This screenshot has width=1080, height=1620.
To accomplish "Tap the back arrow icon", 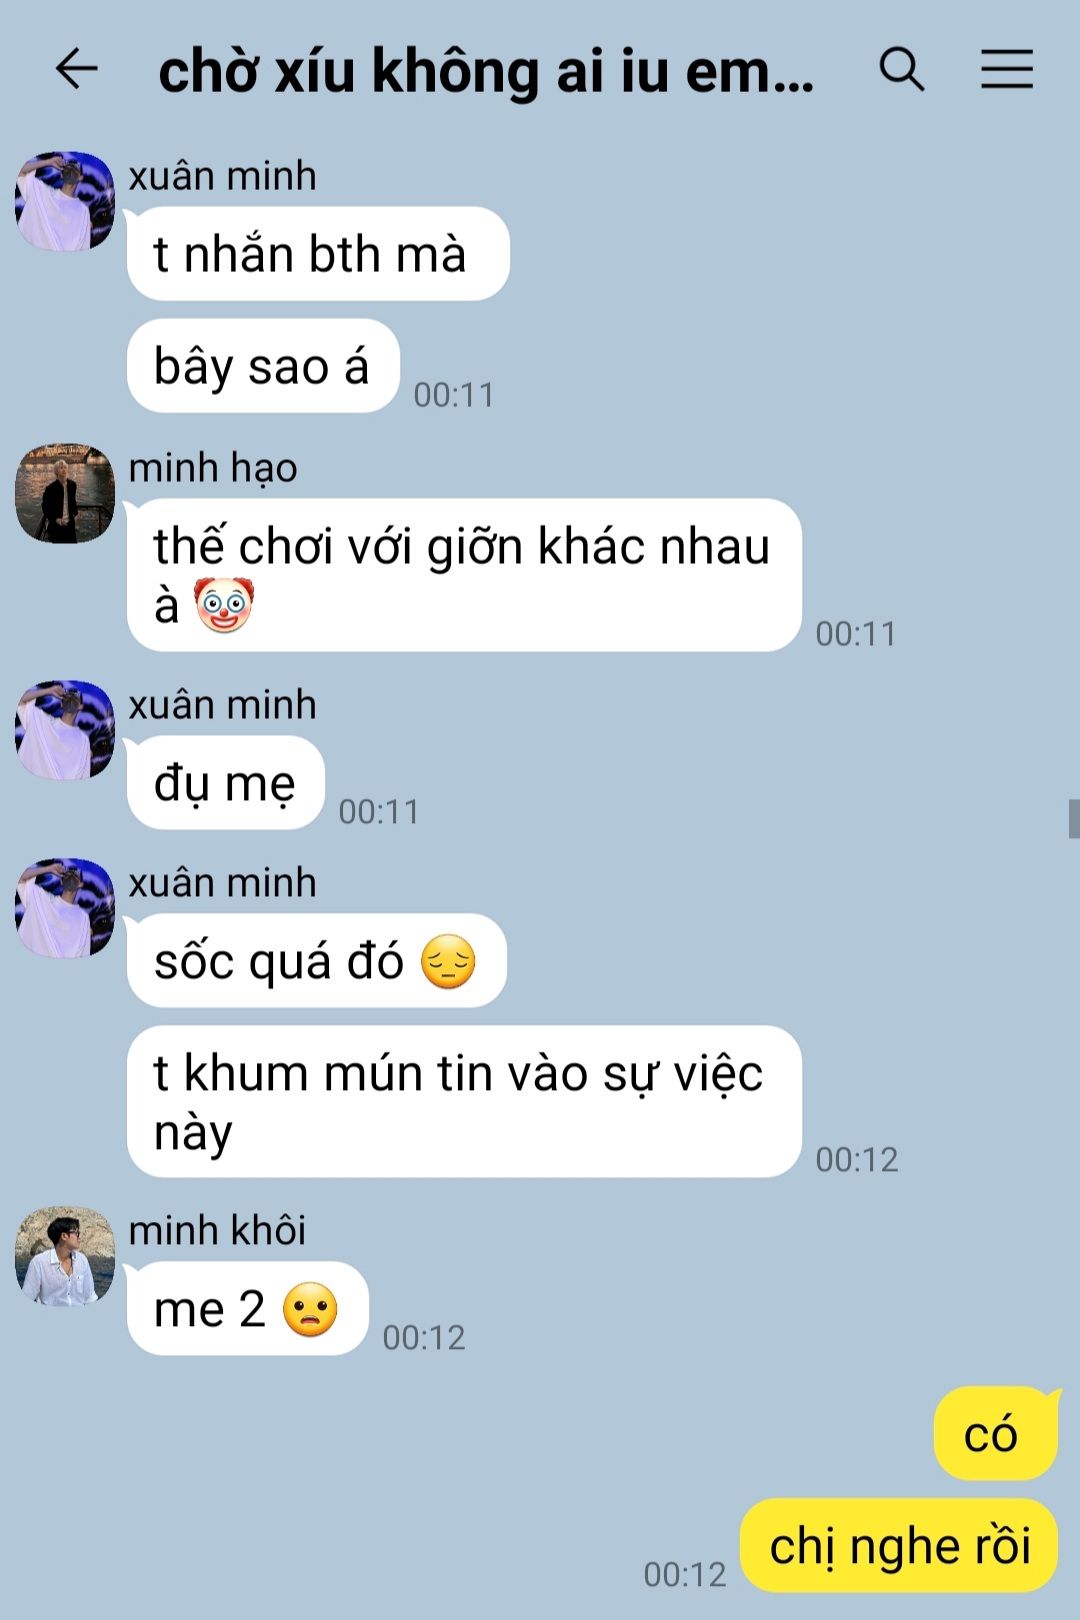I will pos(76,69).
